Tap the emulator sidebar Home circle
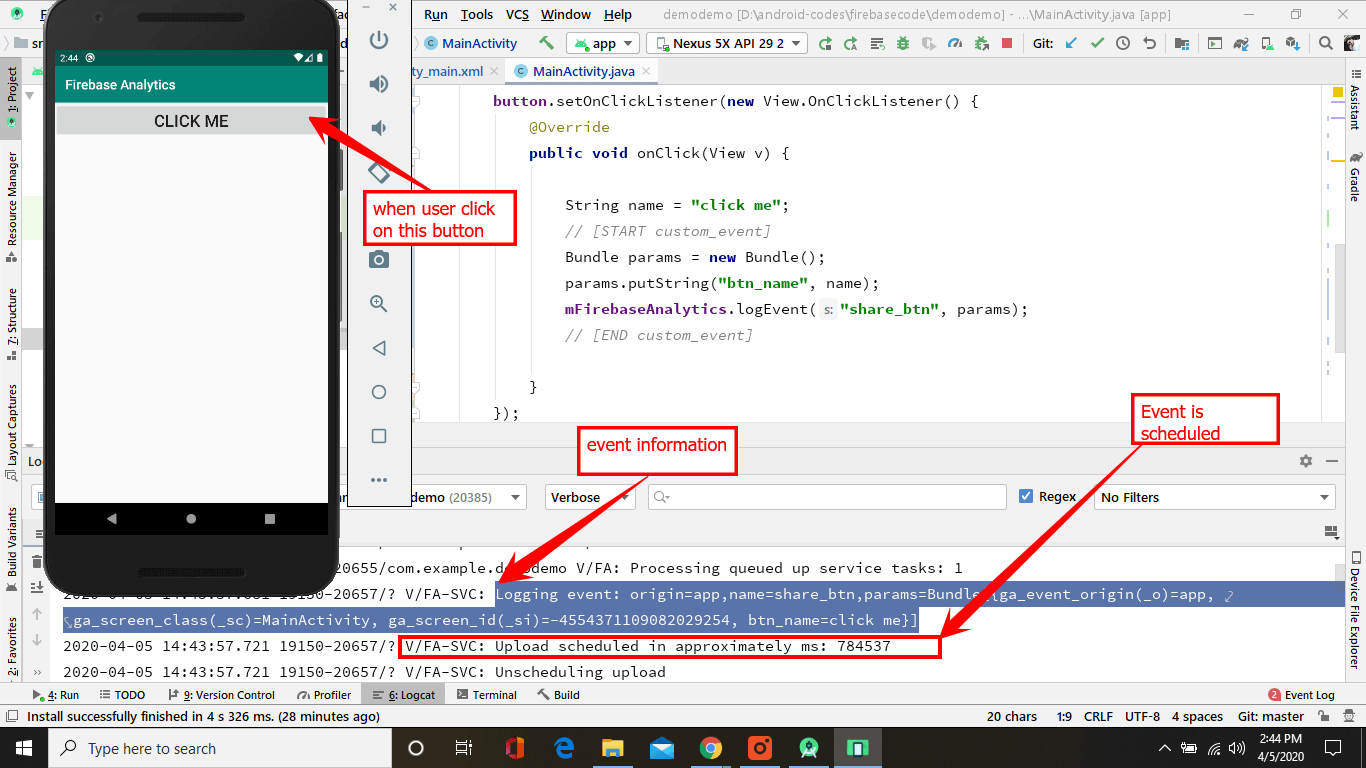 (379, 392)
